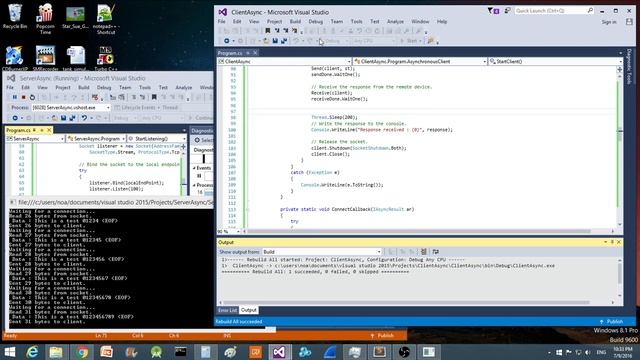640x360 pixels.
Task: Close the ClientAsync Program.cs tab
Action: tap(255, 53)
